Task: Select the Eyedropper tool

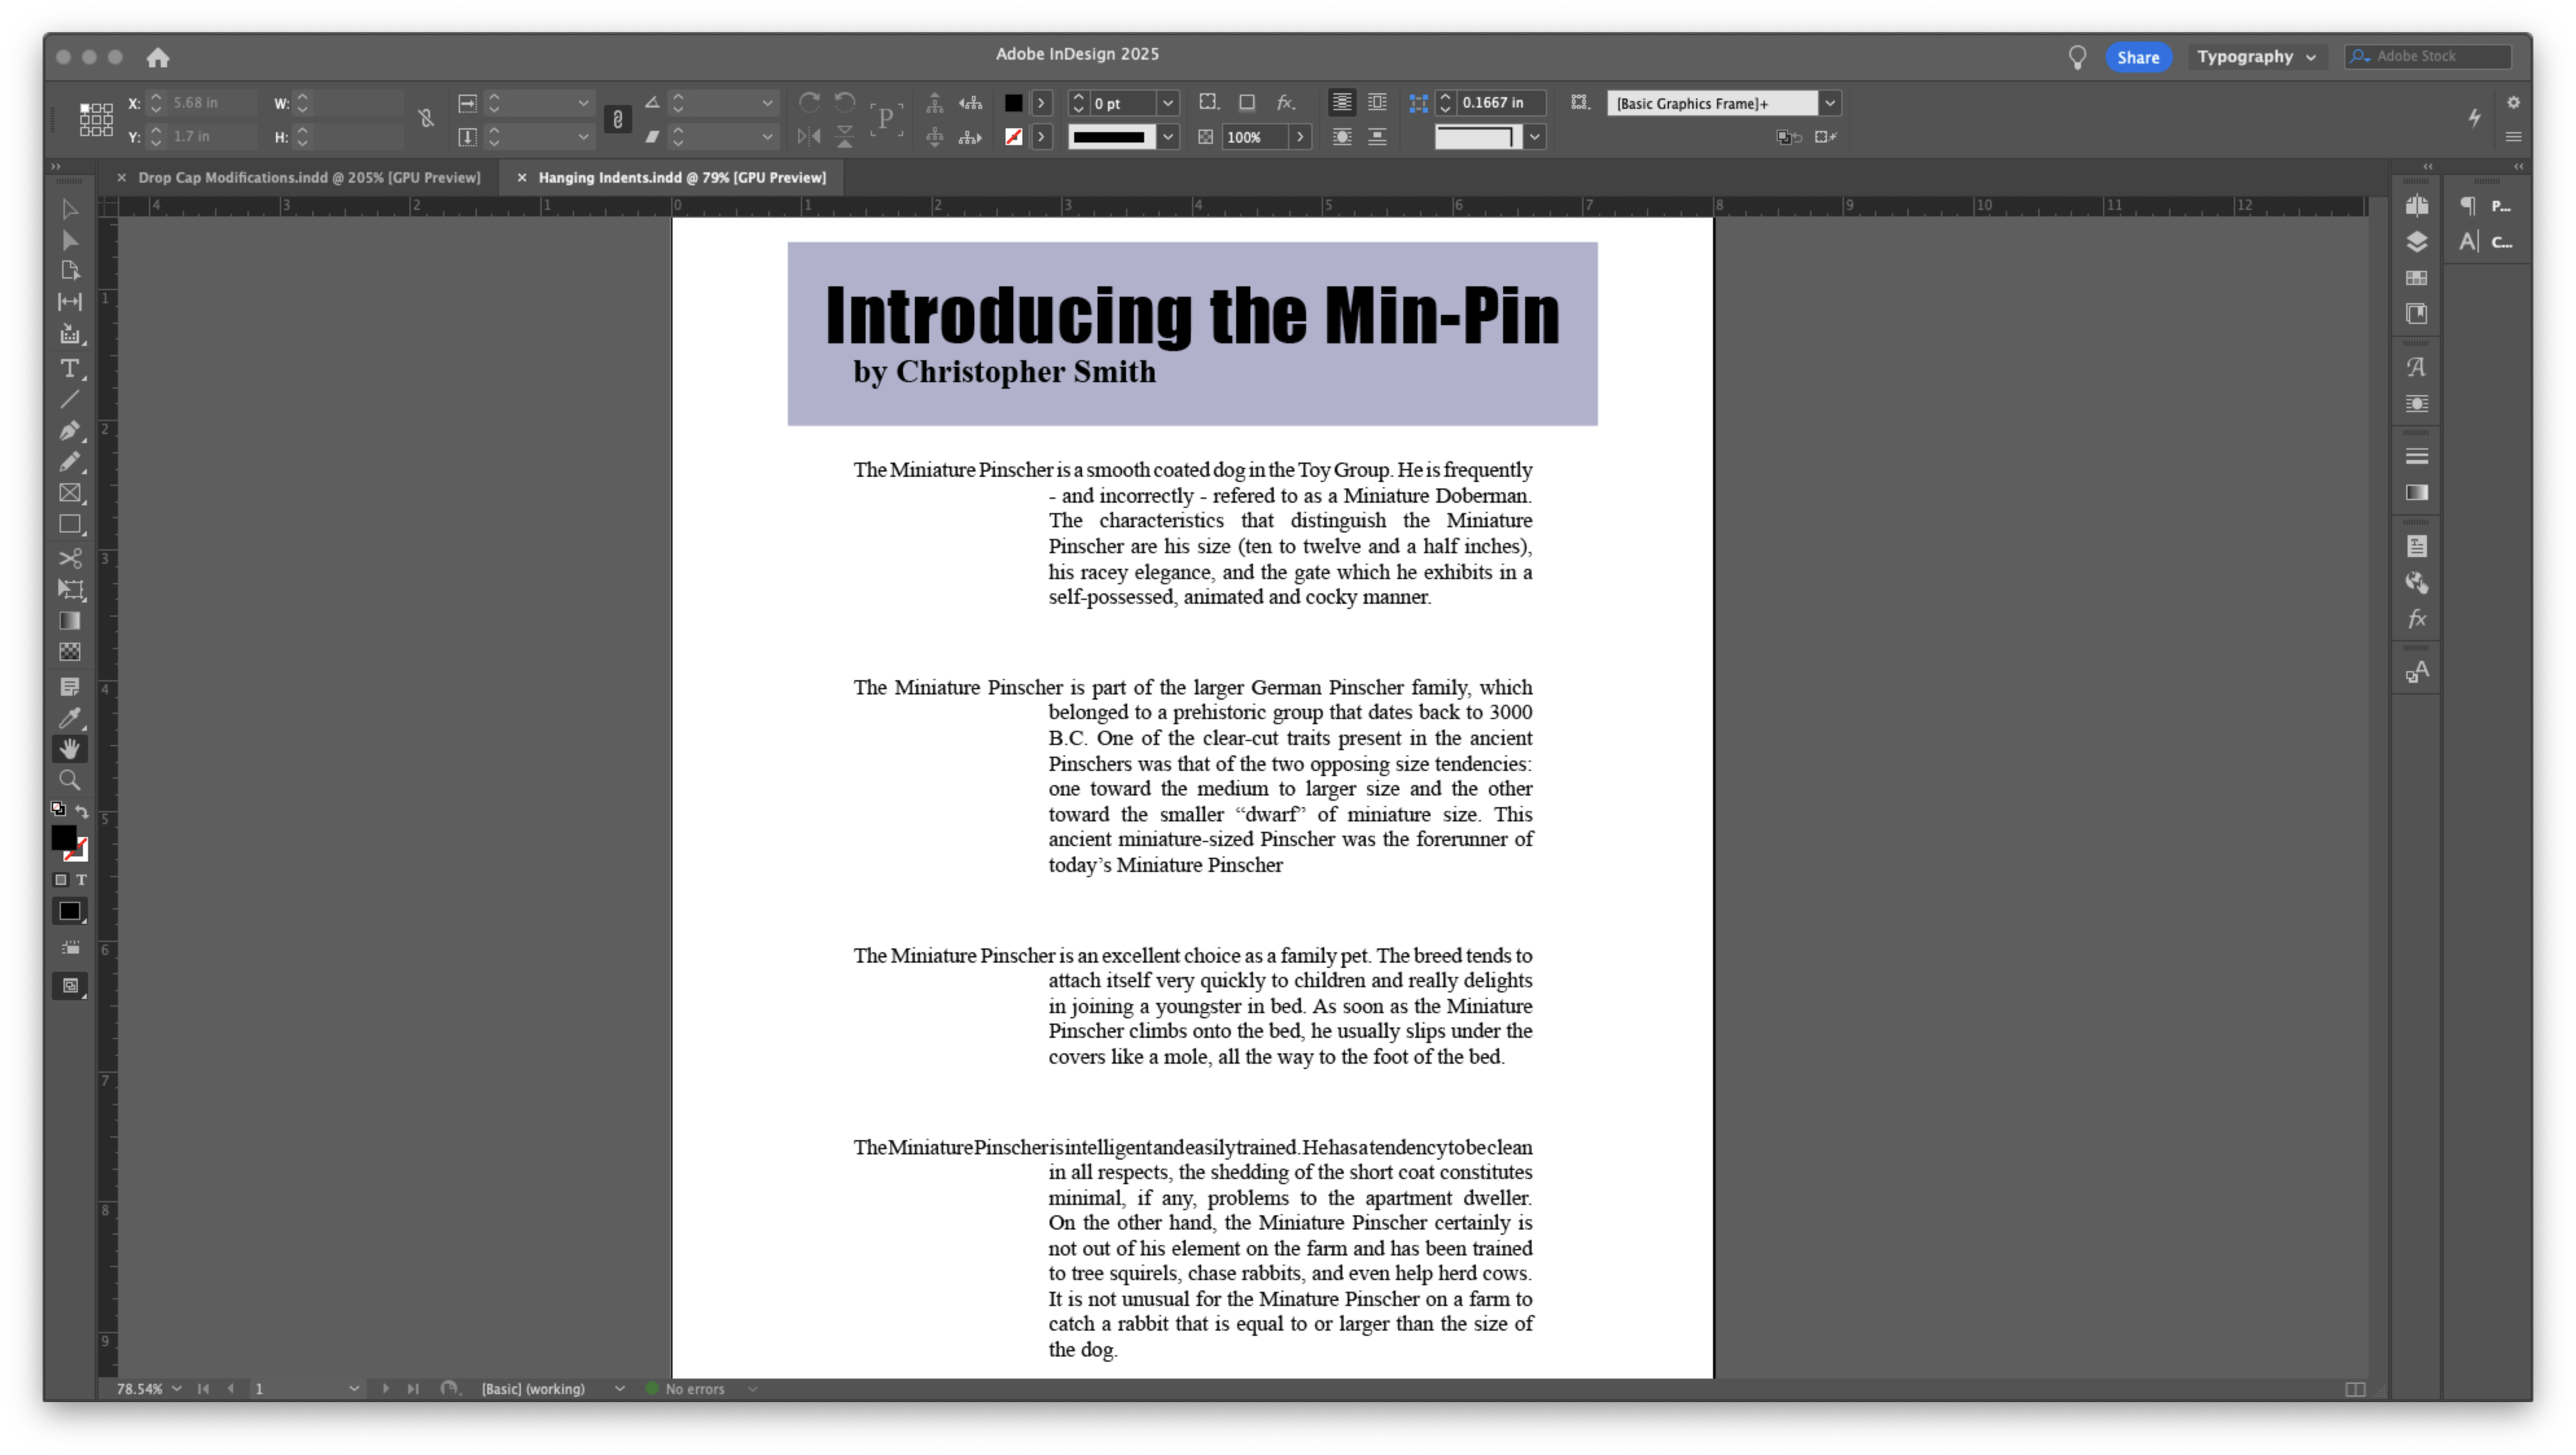Action: point(70,718)
